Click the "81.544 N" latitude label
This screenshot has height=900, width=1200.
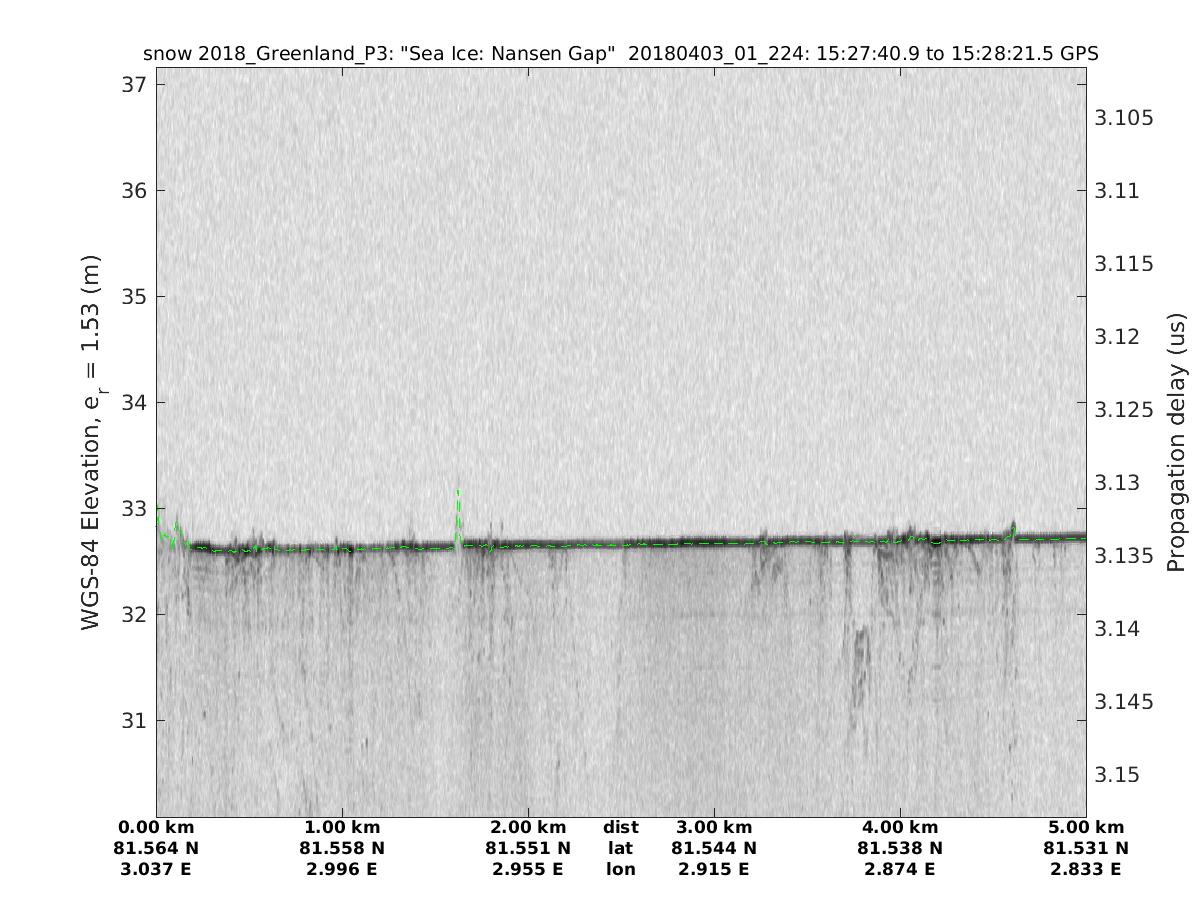(x=714, y=848)
